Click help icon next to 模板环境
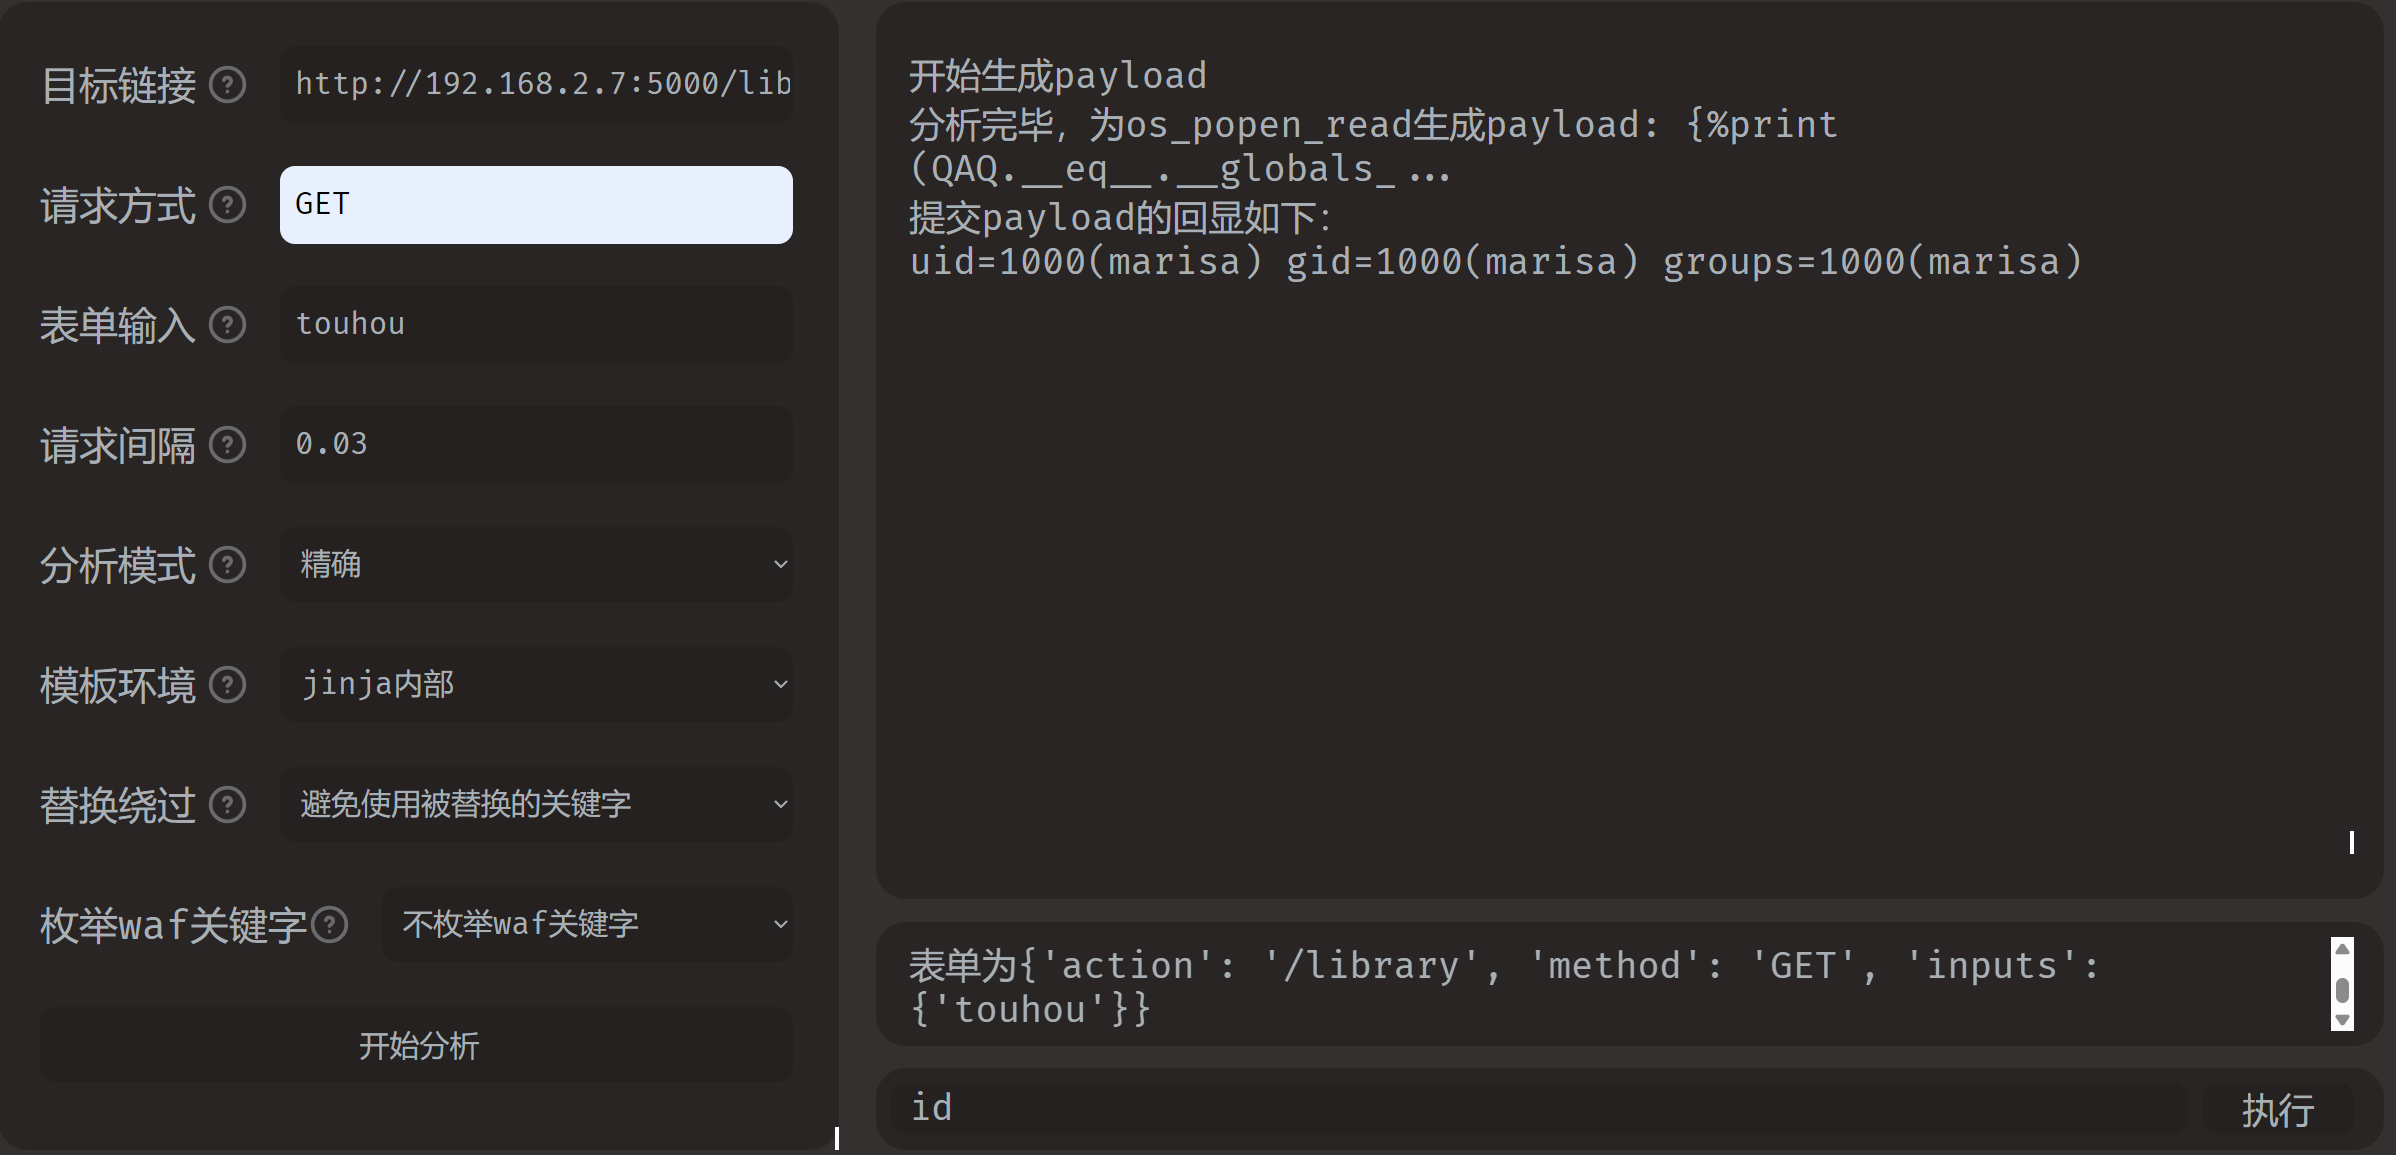 (x=227, y=685)
